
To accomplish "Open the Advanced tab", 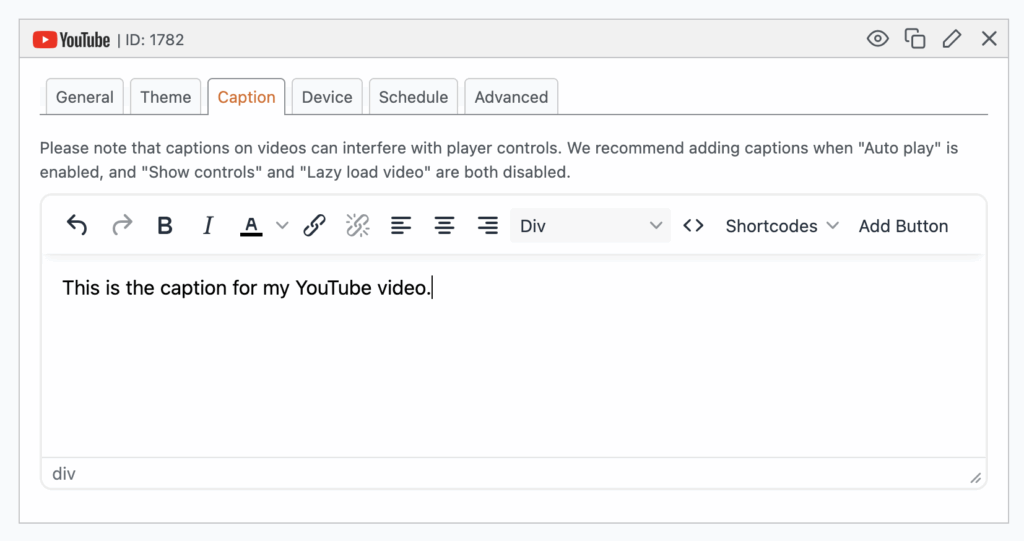I will pos(511,97).
